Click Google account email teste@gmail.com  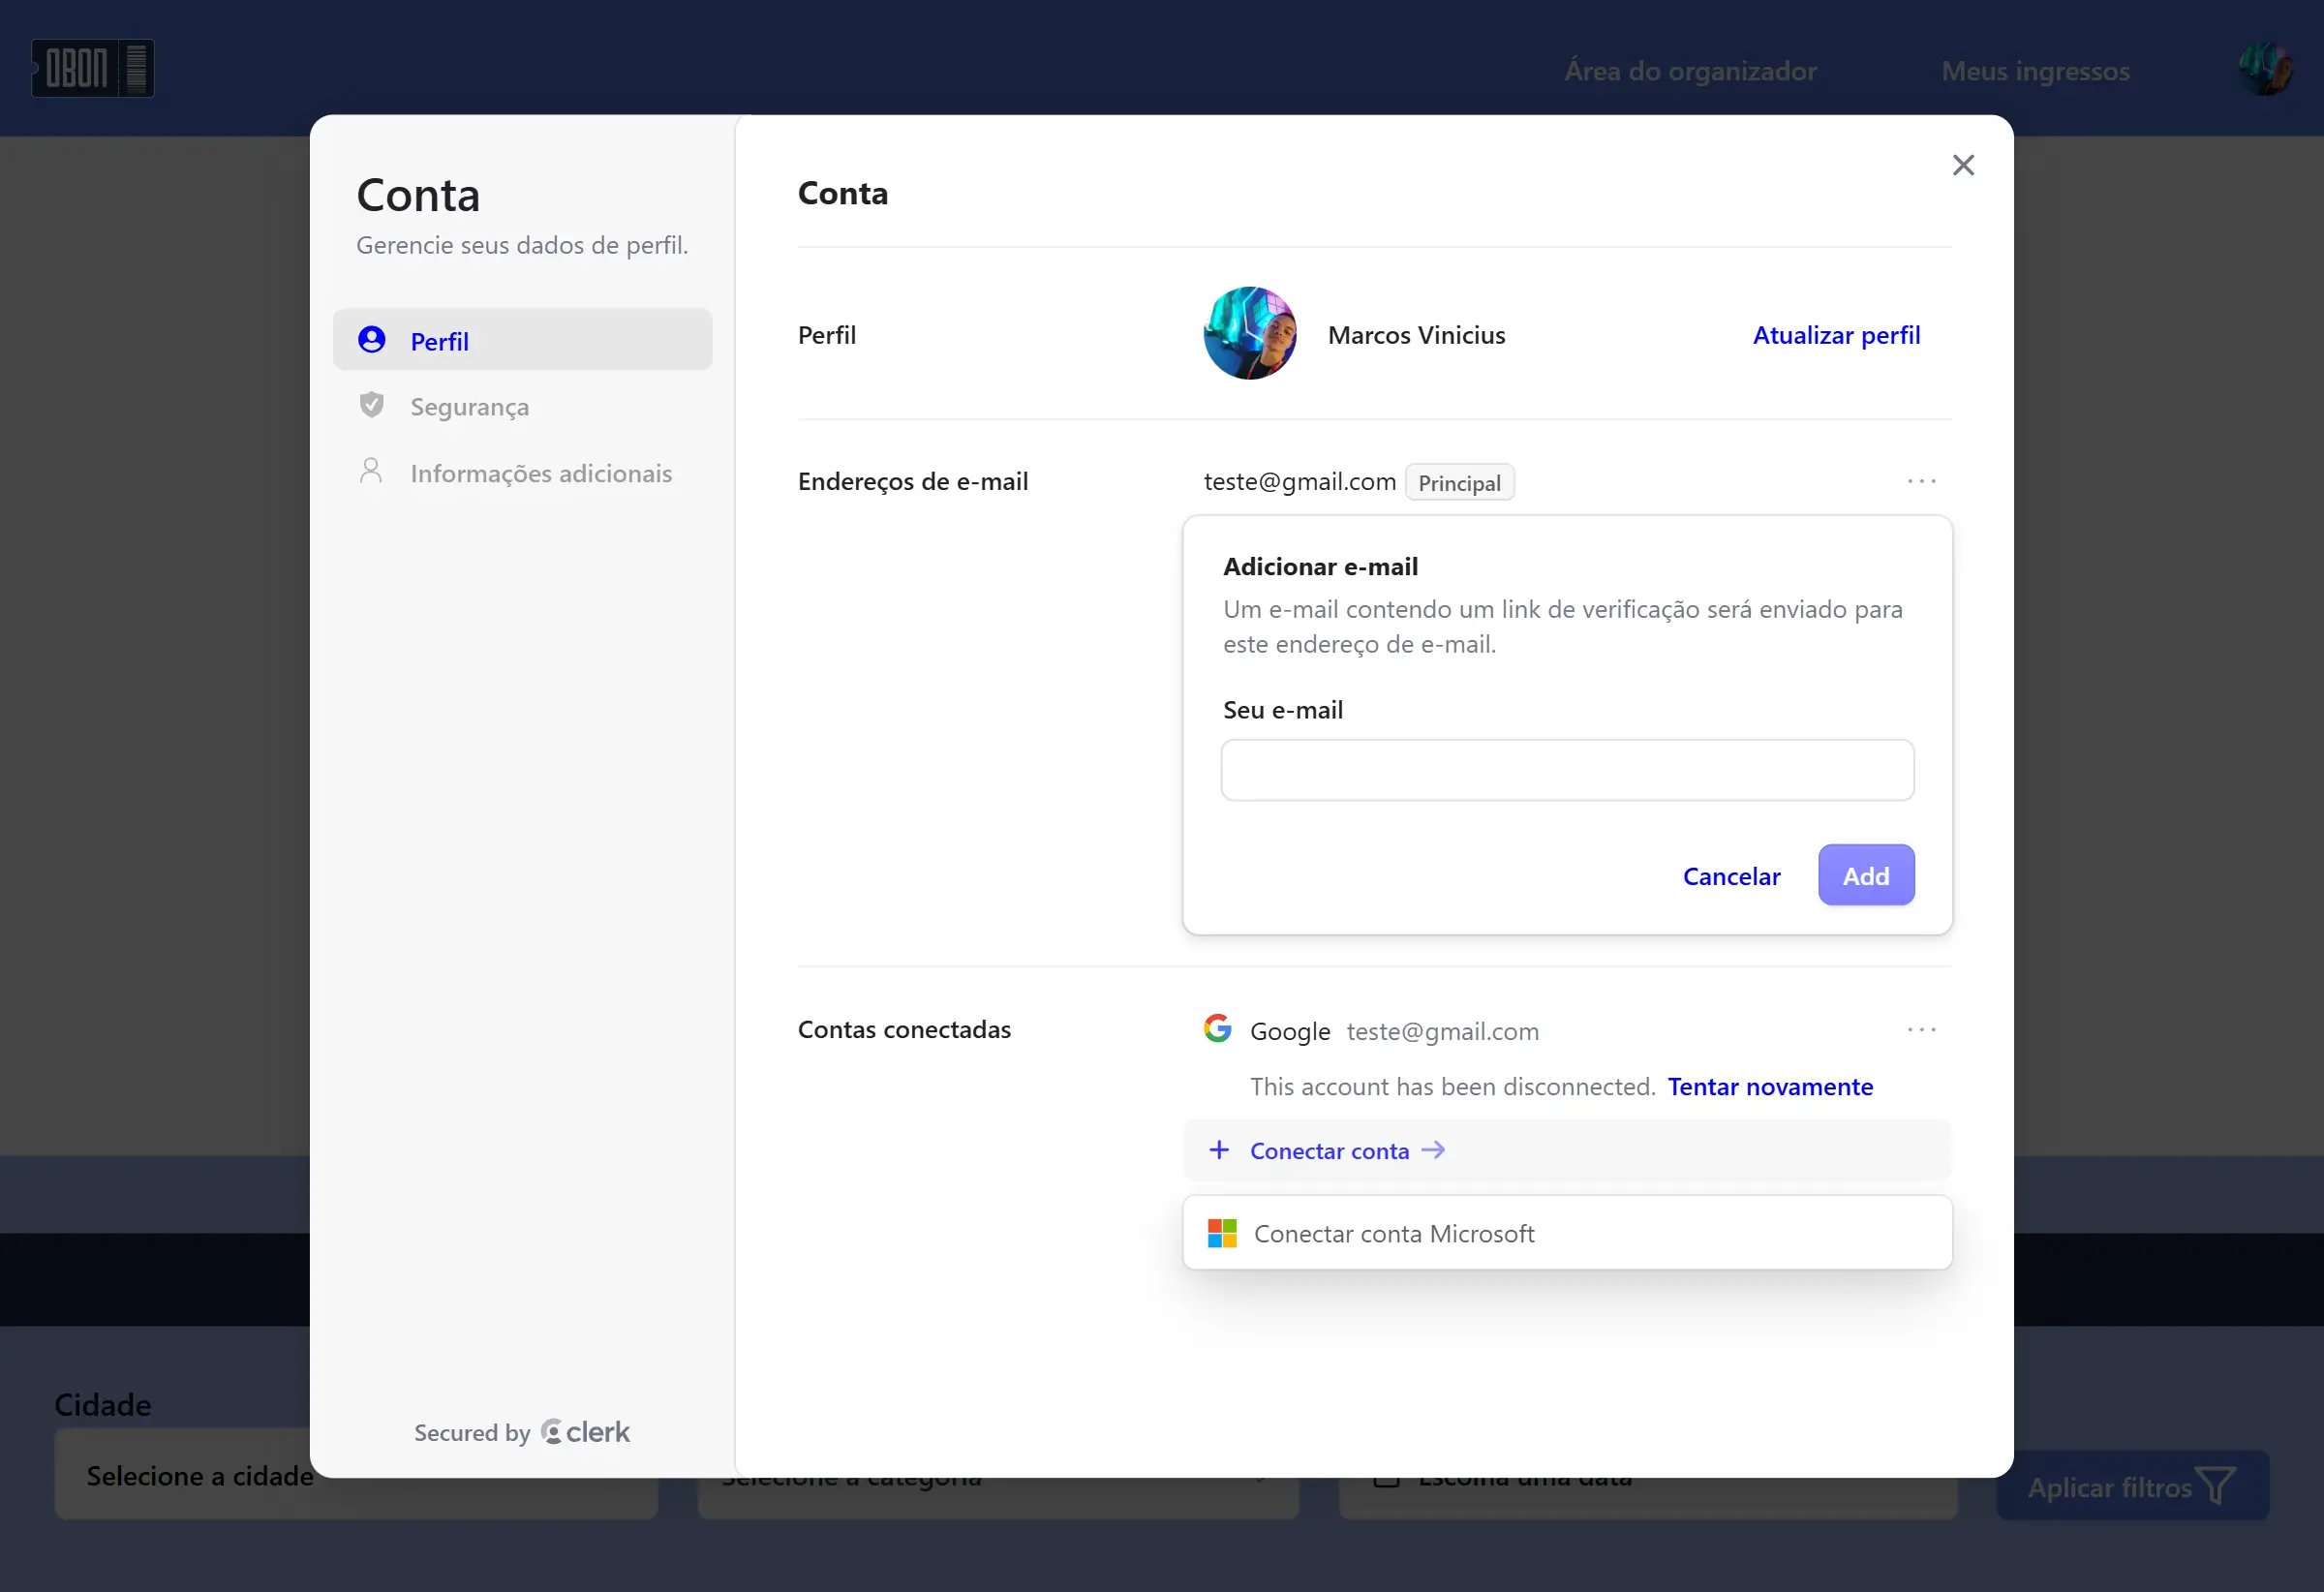(x=1442, y=1031)
